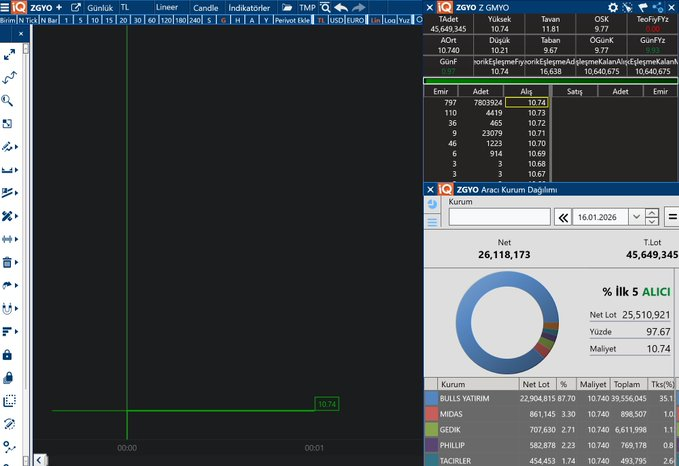This screenshot has height=466, width=679.
Task: Open the hamburger menu in chart toolbar
Action: pyautogui.click(x=5, y=7)
